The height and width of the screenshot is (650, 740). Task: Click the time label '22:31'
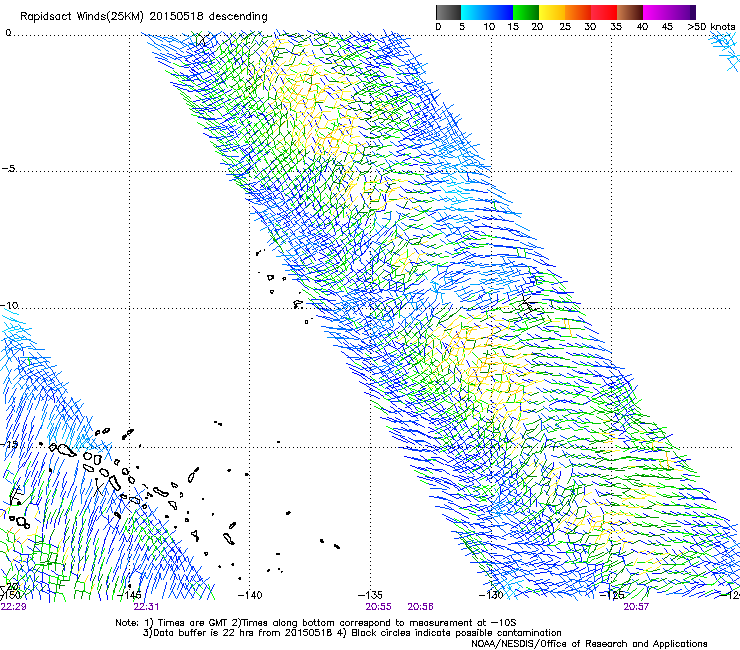coord(146,607)
